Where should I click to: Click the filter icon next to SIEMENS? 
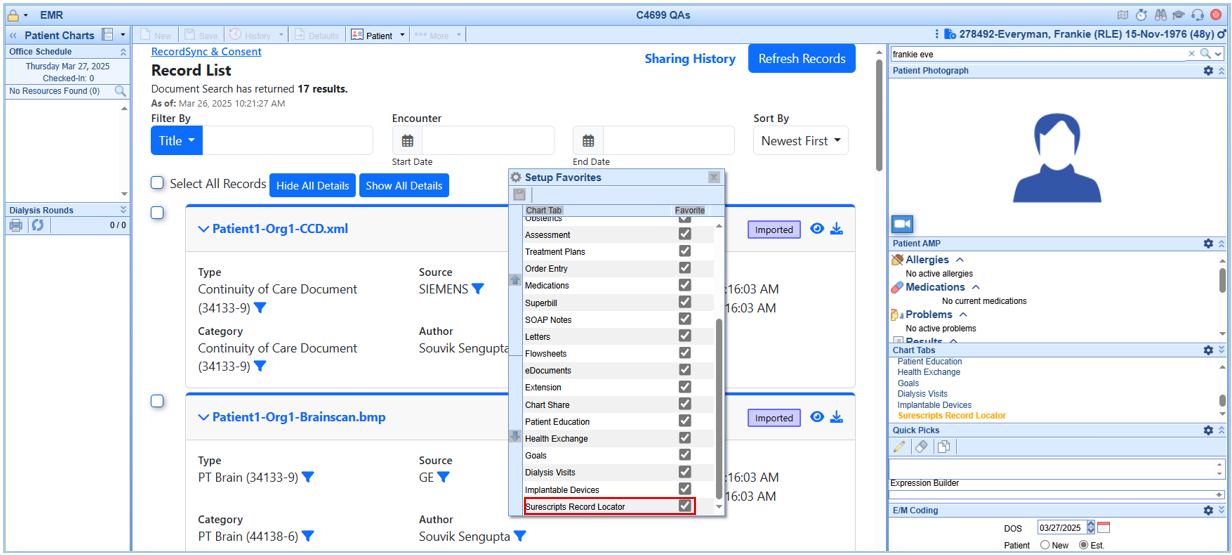click(478, 289)
